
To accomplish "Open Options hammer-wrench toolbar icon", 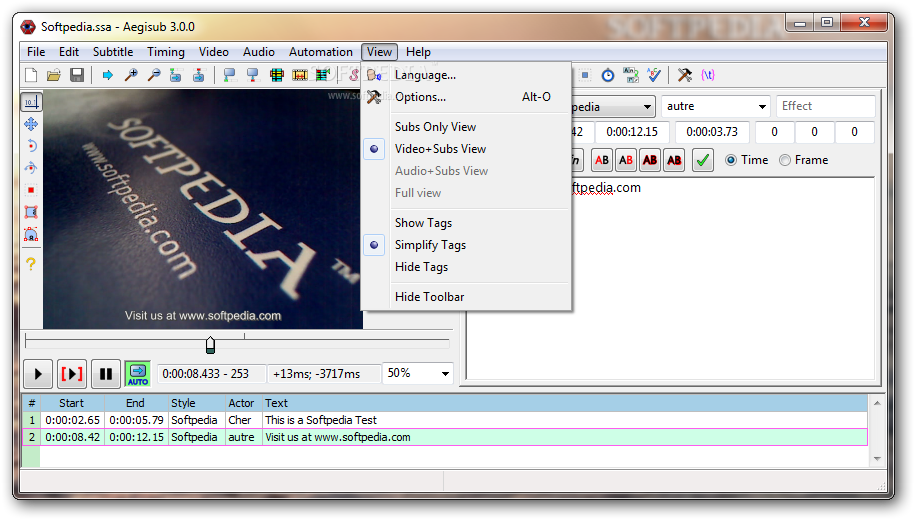I will (x=684, y=75).
